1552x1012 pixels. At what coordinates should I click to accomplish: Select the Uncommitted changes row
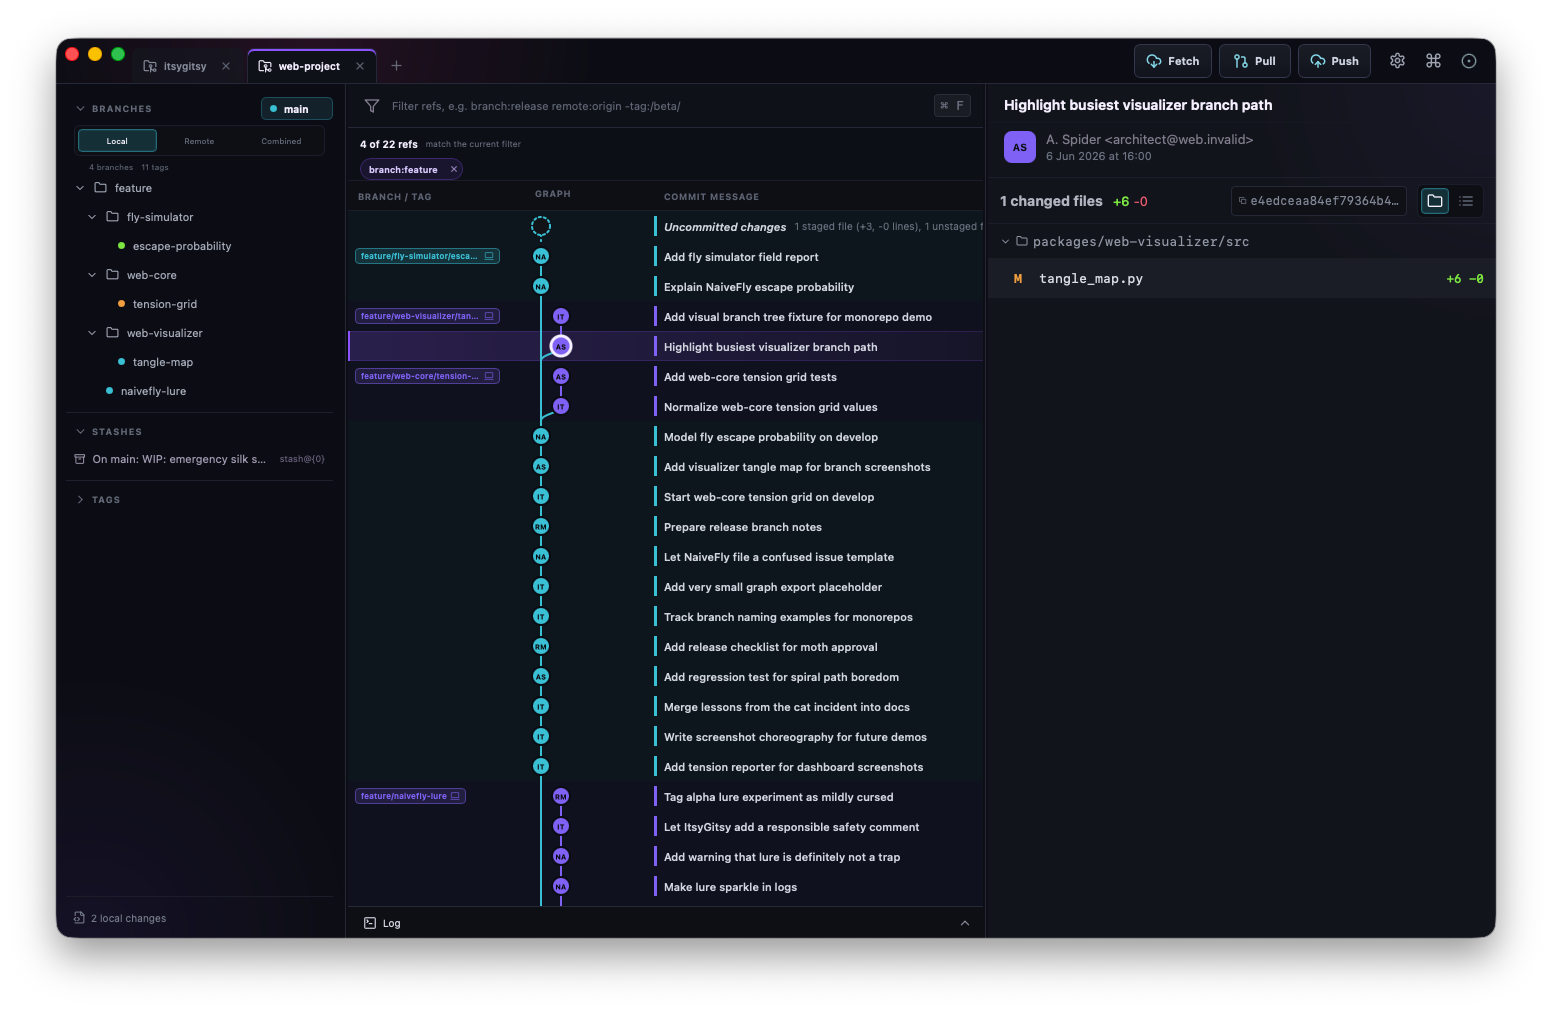point(665,227)
